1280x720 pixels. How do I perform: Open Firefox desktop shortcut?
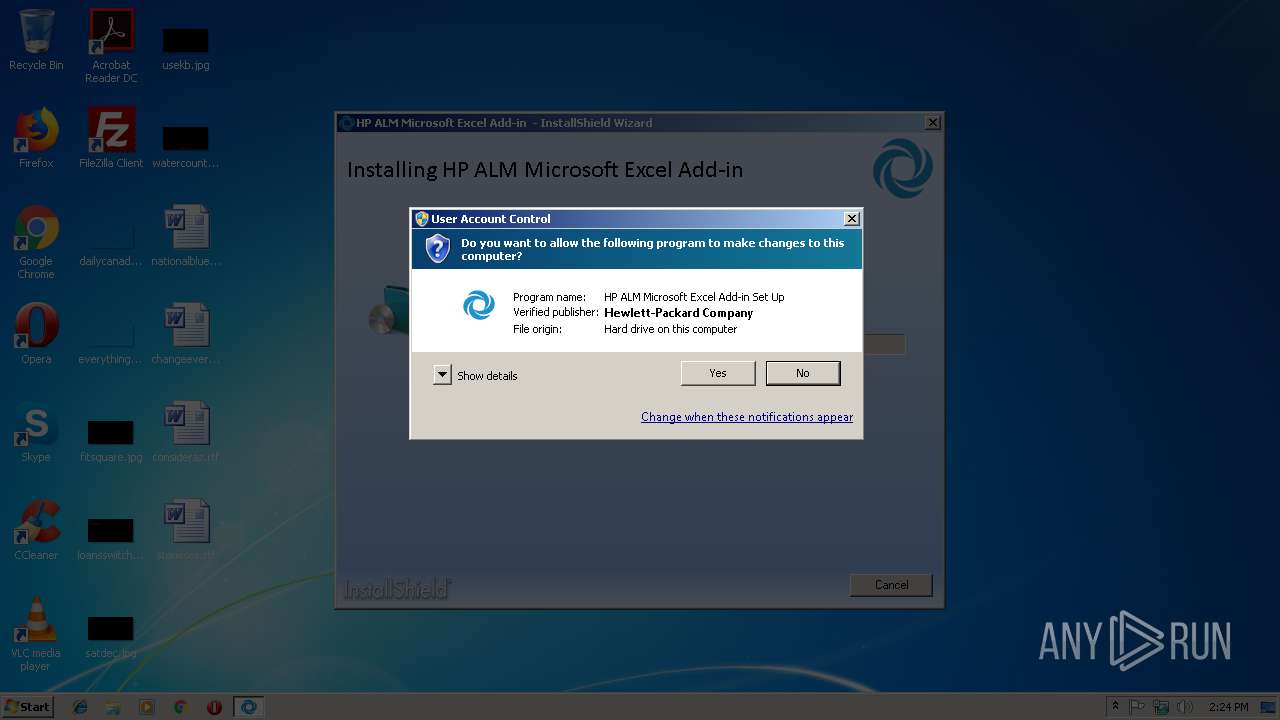(x=36, y=138)
